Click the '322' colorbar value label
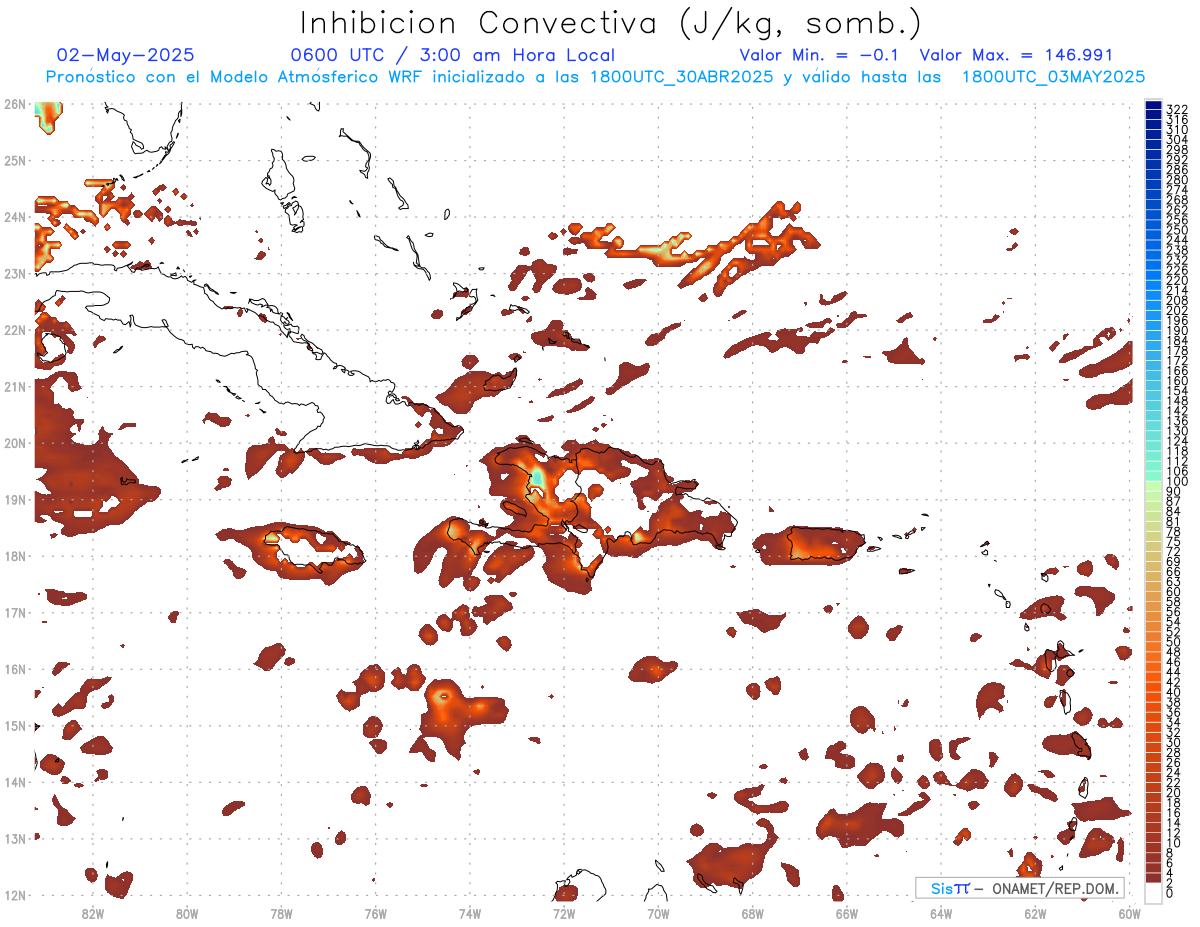The height and width of the screenshot is (927, 1200). point(1177,109)
